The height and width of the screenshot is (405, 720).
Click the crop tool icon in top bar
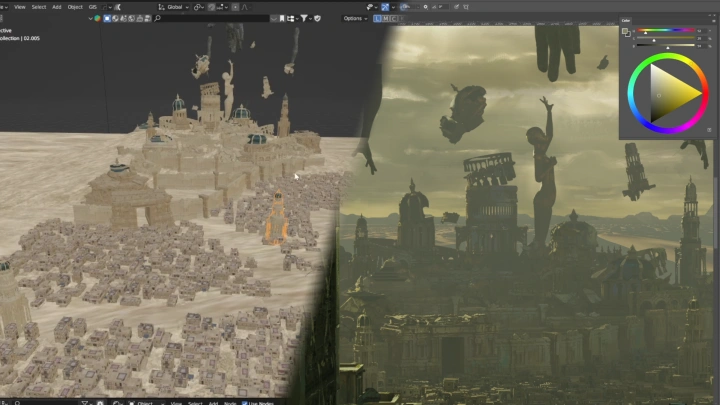point(466,7)
